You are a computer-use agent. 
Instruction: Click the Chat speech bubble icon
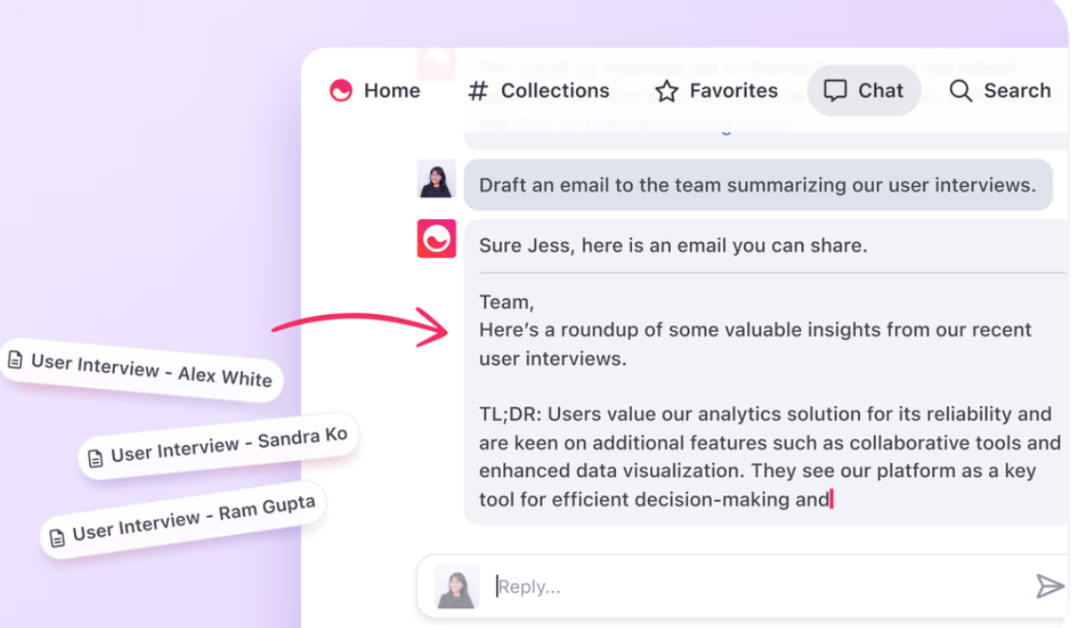(835, 91)
